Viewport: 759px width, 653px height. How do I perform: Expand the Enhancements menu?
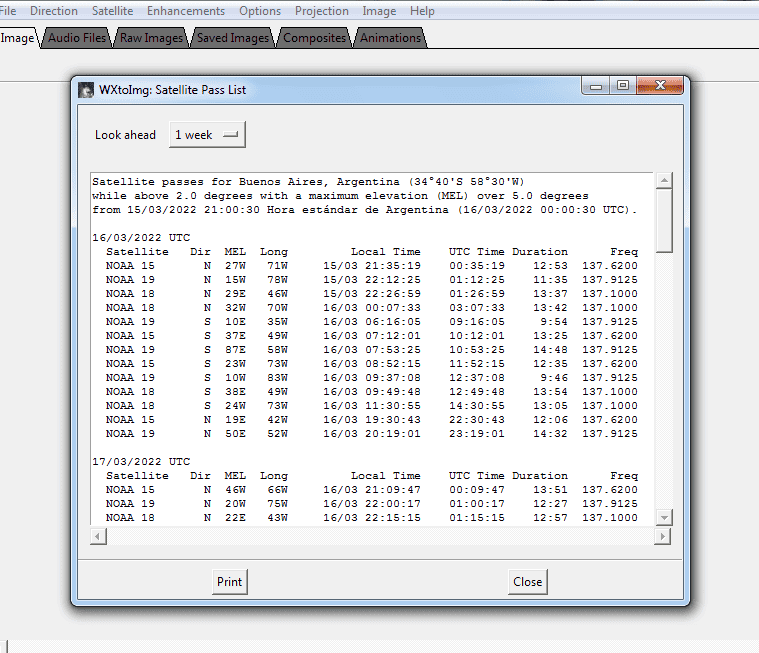coord(186,11)
